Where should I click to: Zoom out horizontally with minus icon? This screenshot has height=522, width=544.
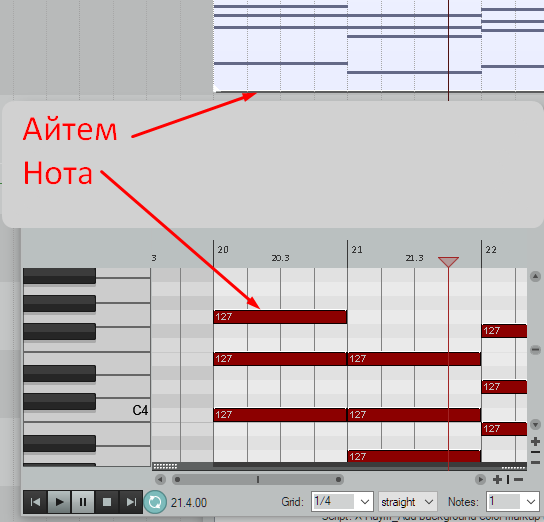click(x=519, y=479)
